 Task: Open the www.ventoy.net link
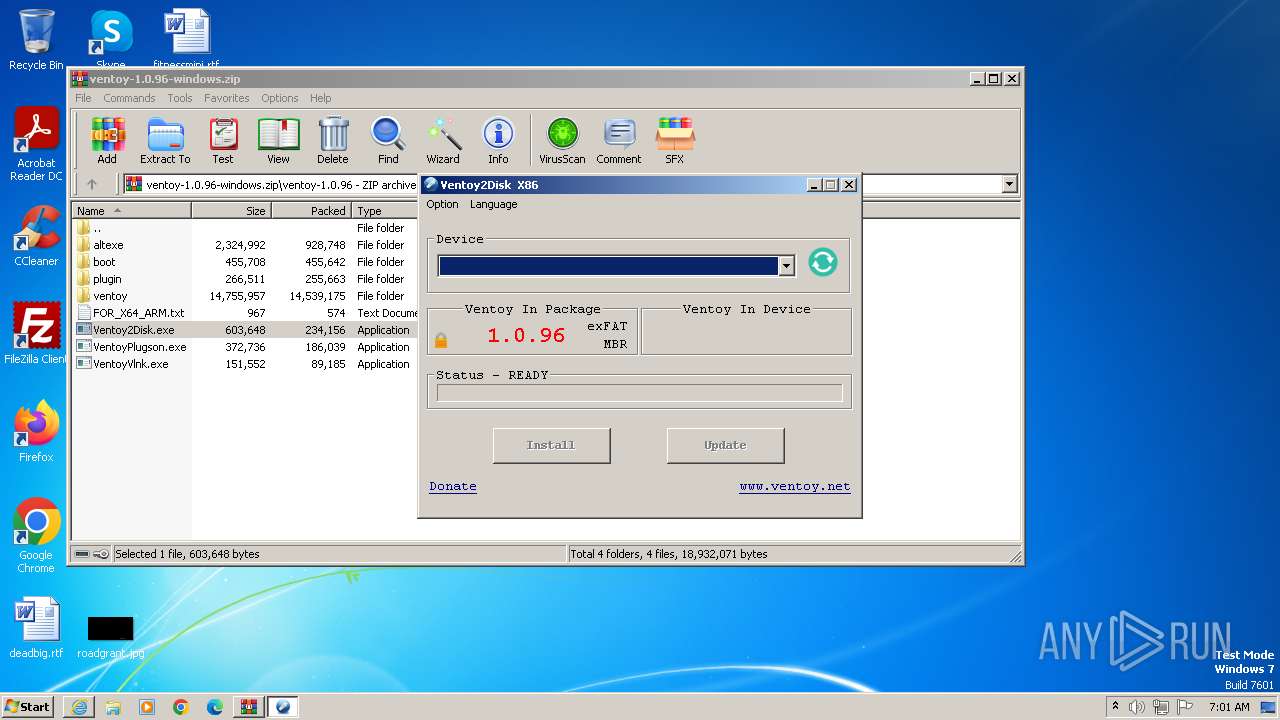(x=795, y=486)
